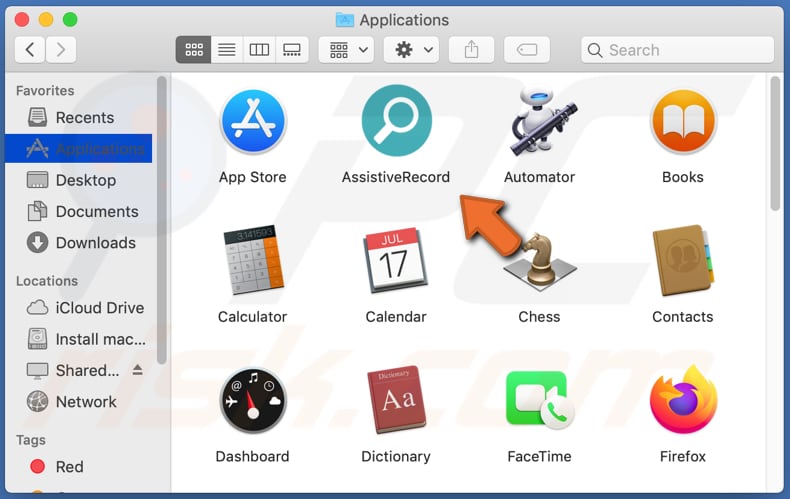Select the Books app icon
This screenshot has width=790, height=499.
pos(683,121)
